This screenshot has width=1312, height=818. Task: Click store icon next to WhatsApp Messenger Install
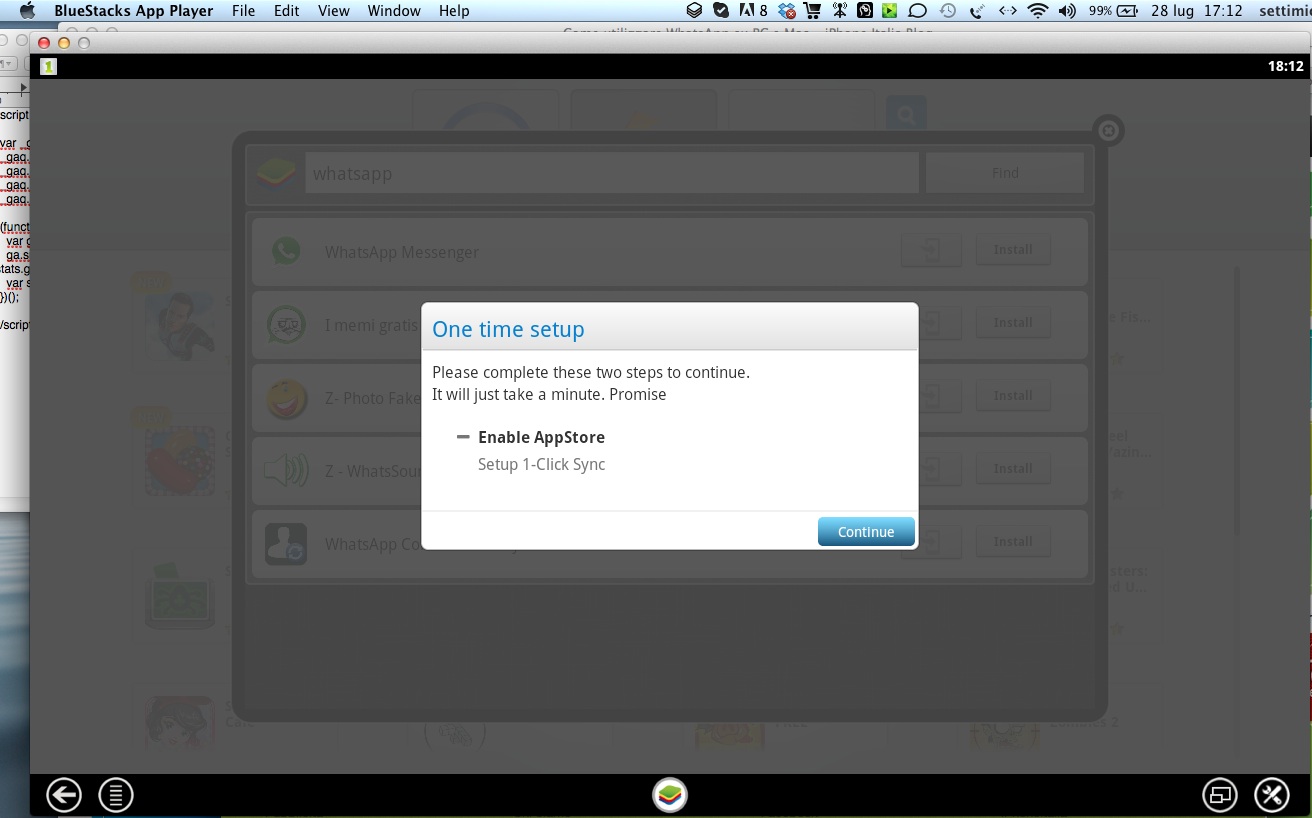click(x=931, y=250)
